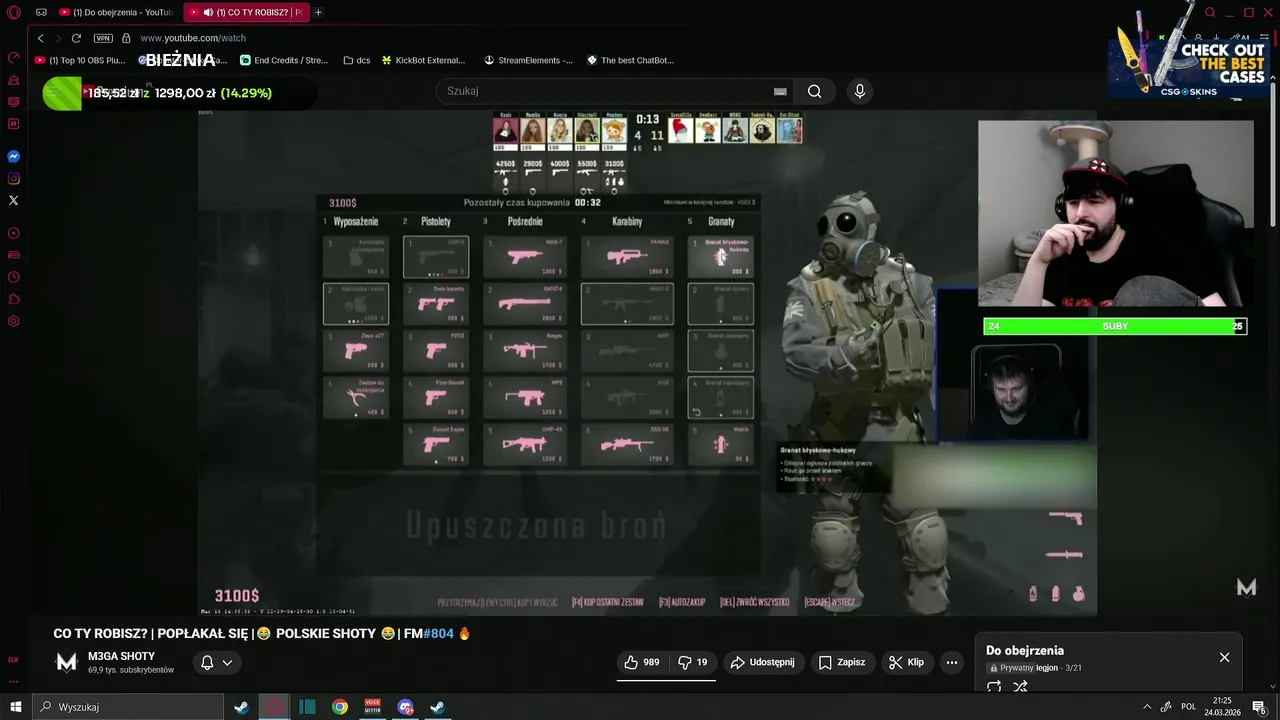Click the 'Klip' clip button
The image size is (1280, 720).
(x=906, y=662)
